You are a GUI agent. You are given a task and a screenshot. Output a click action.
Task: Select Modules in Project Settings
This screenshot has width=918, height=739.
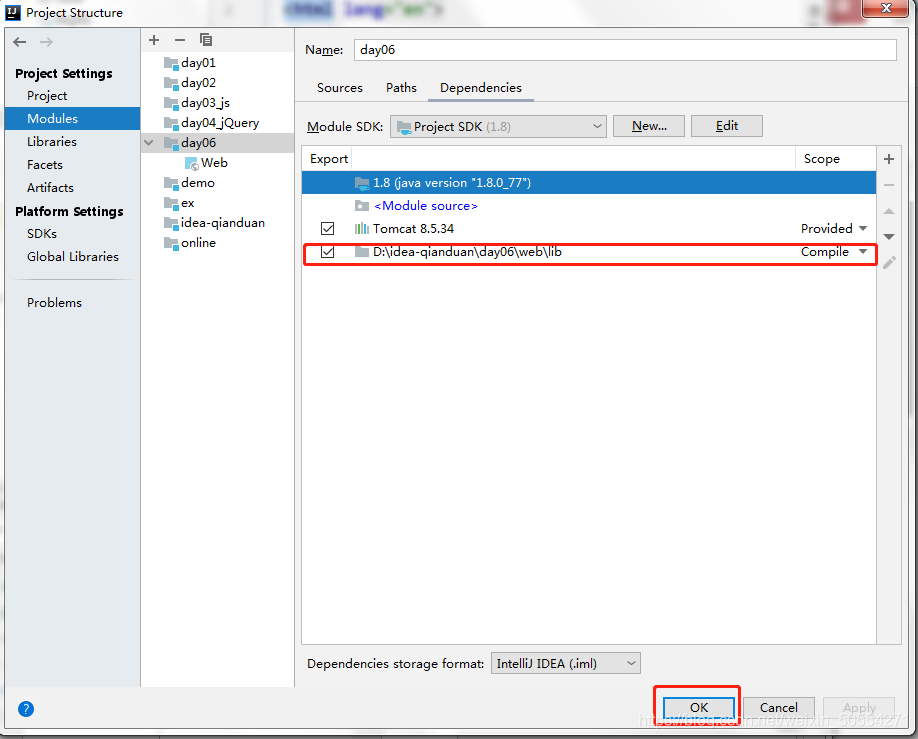[x=73, y=119]
